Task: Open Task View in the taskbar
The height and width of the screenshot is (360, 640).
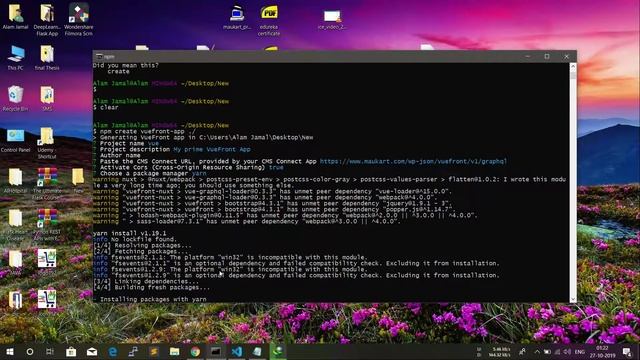Action: 50,351
